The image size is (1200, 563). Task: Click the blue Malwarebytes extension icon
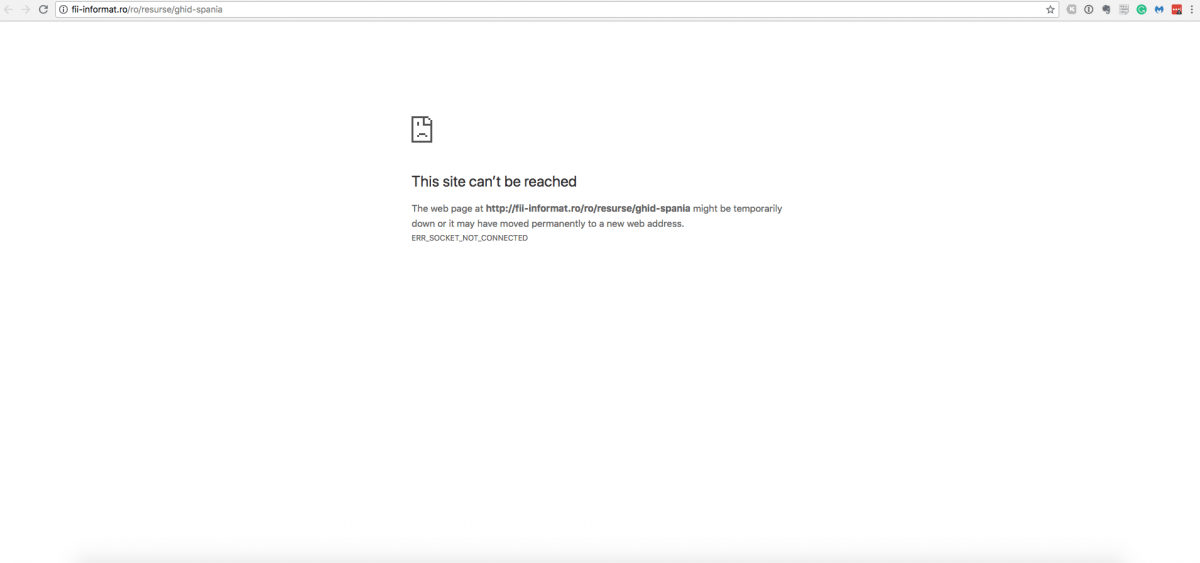pyautogui.click(x=1159, y=9)
